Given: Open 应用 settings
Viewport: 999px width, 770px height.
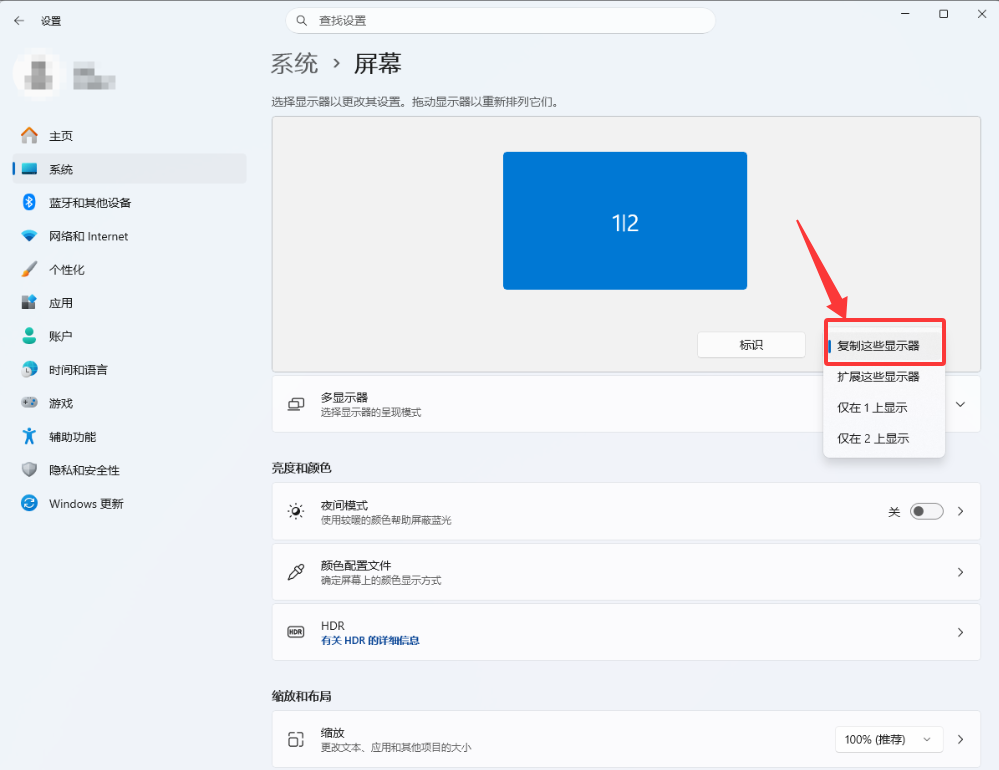Looking at the screenshot, I should pyautogui.click(x=129, y=303).
